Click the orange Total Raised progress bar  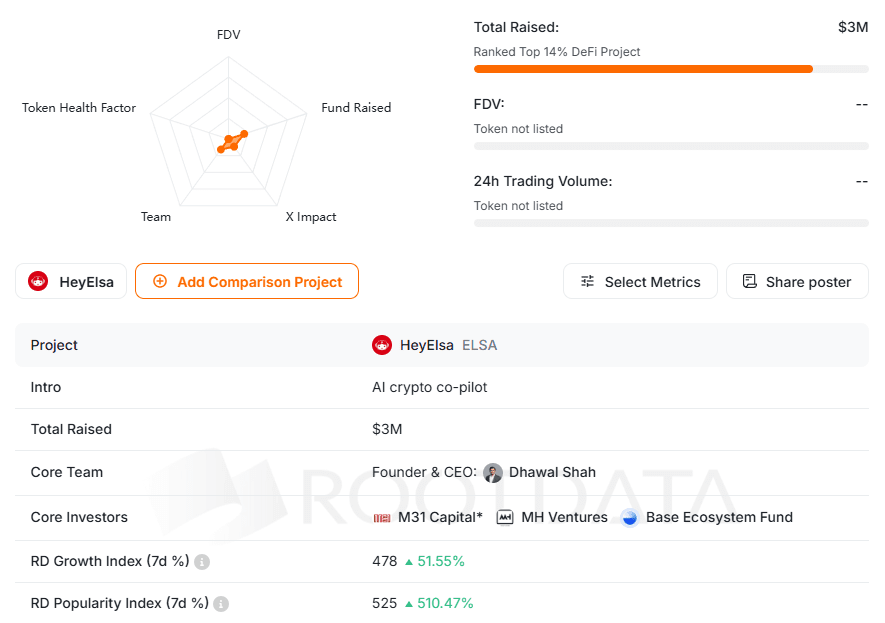point(643,69)
